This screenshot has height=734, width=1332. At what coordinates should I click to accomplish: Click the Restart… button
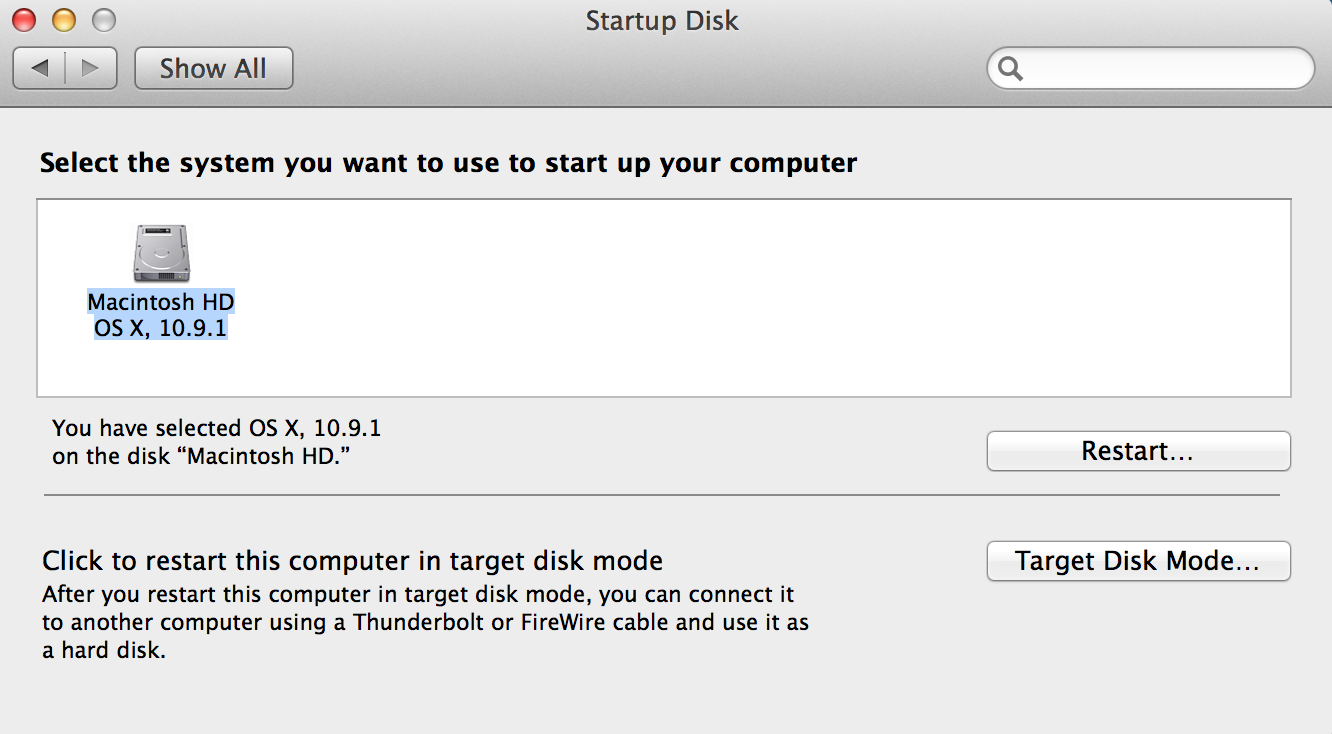(x=1138, y=451)
